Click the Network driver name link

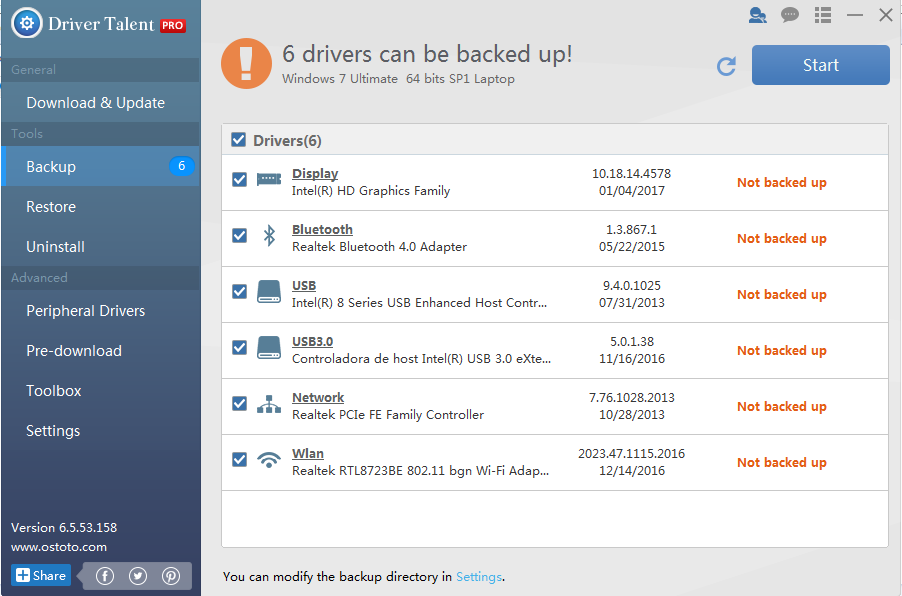(x=318, y=398)
